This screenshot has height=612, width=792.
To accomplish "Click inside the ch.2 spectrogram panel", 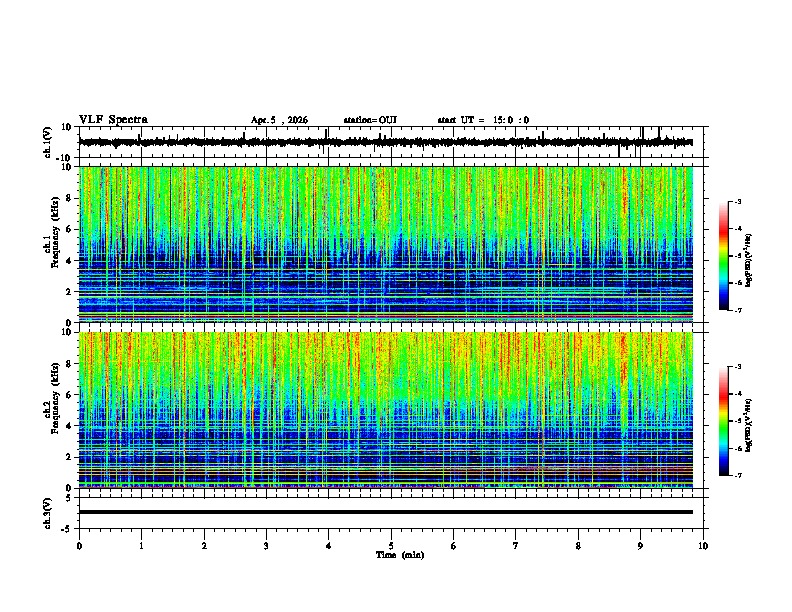I will [x=386, y=410].
